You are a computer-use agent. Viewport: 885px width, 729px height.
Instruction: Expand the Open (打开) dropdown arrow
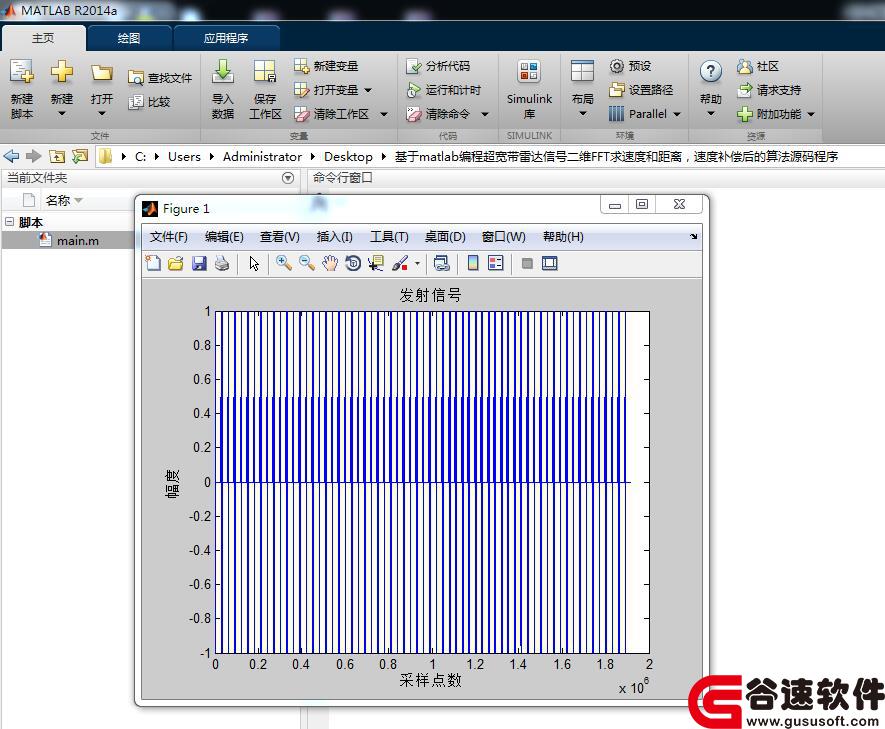(102, 113)
